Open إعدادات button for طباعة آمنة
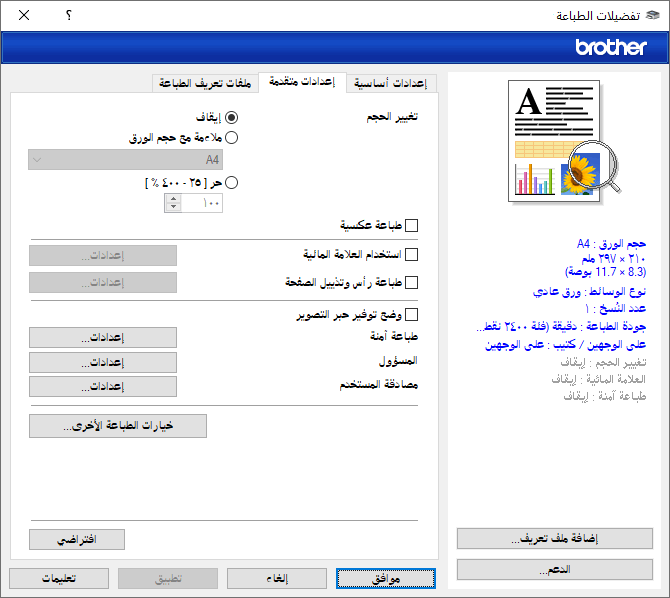This screenshot has width=670, height=598. click(103, 338)
